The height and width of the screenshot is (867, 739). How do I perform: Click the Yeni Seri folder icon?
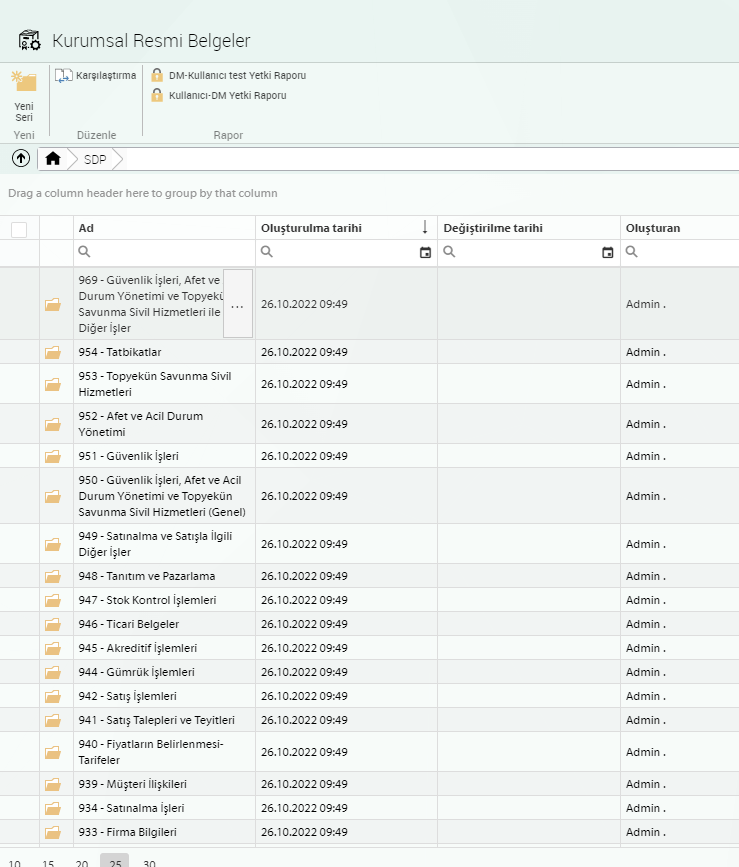pos(24,83)
